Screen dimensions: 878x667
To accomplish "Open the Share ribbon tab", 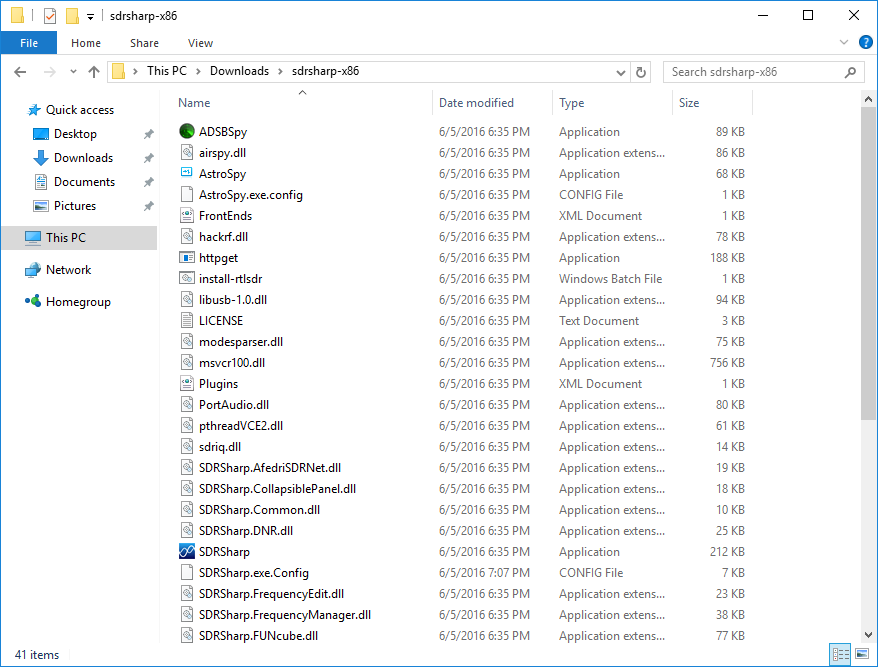I will point(144,43).
